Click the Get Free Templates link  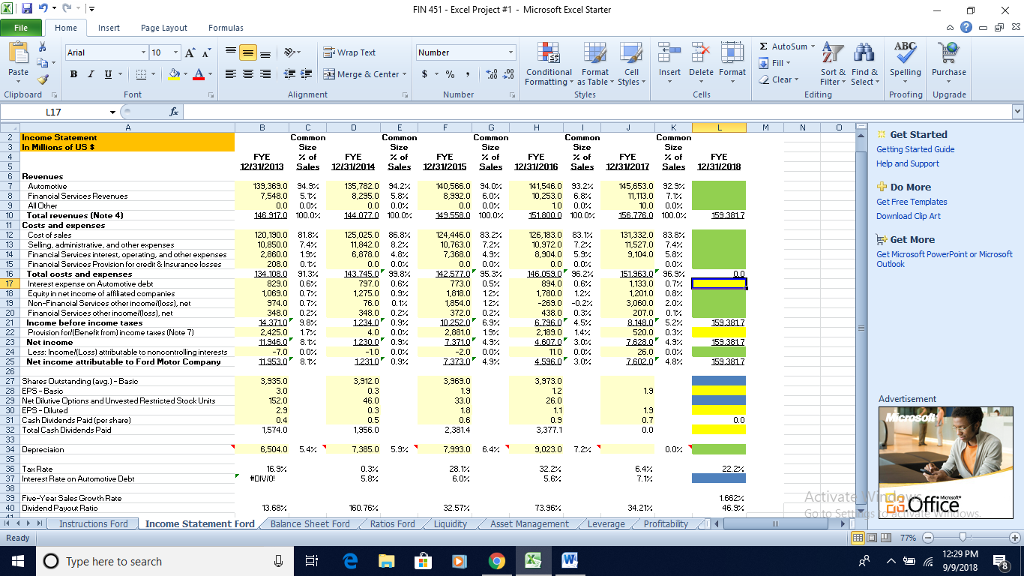tap(914, 202)
